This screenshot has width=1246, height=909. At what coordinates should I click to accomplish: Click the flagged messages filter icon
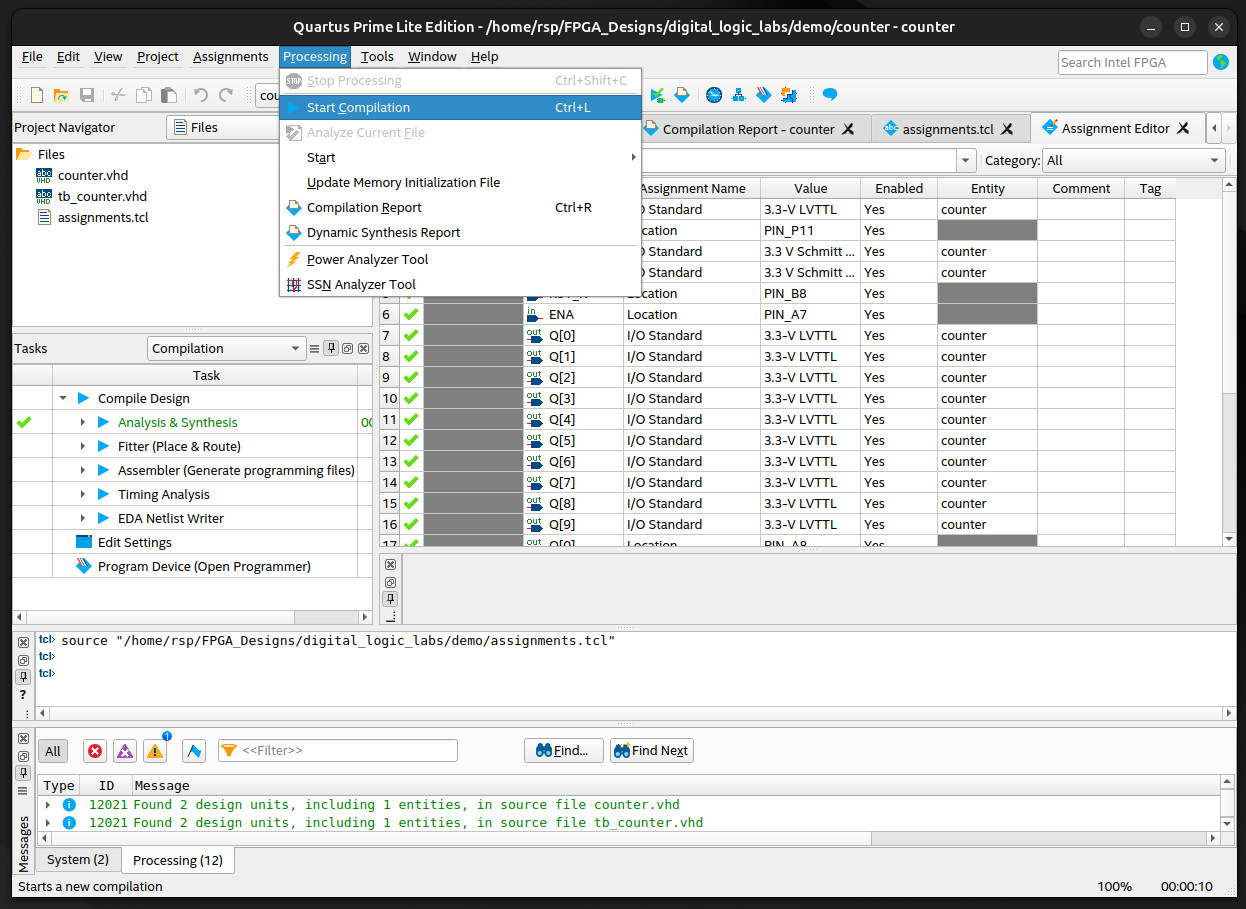pos(194,751)
